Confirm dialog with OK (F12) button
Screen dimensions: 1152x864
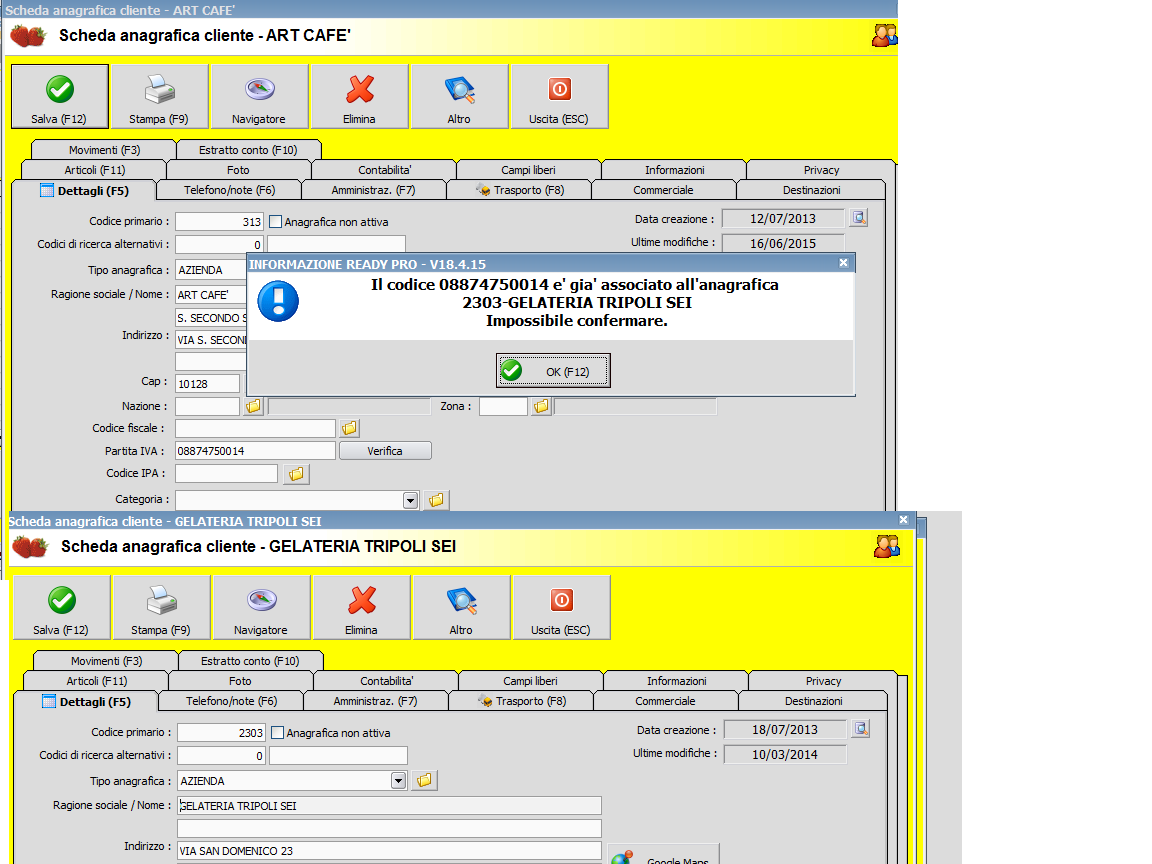click(x=553, y=371)
